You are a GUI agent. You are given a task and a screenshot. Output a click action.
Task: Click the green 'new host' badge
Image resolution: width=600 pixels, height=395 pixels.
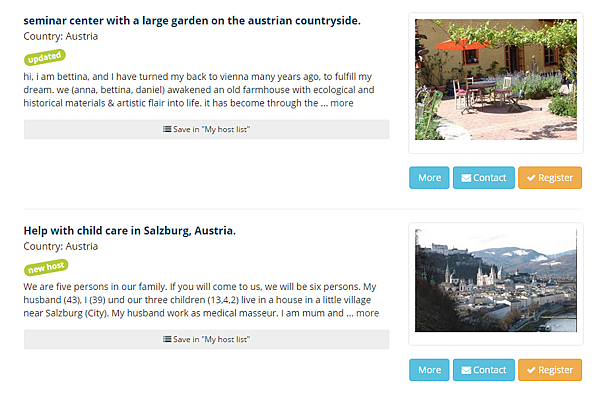pyautogui.click(x=46, y=267)
